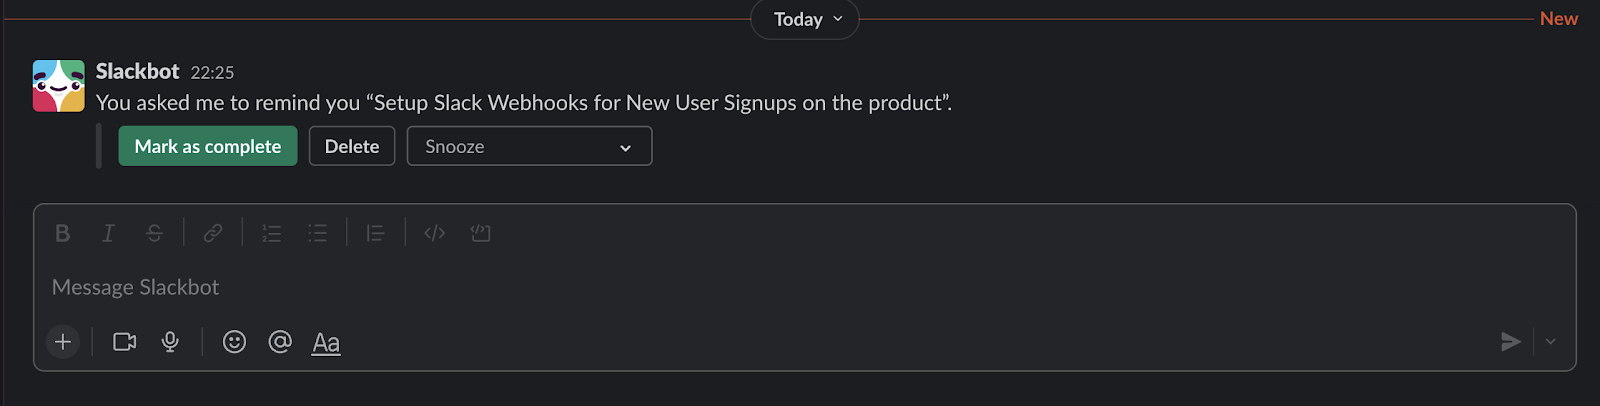Expand the Today date dropdown
This screenshot has width=1600, height=406.
[x=805, y=19]
